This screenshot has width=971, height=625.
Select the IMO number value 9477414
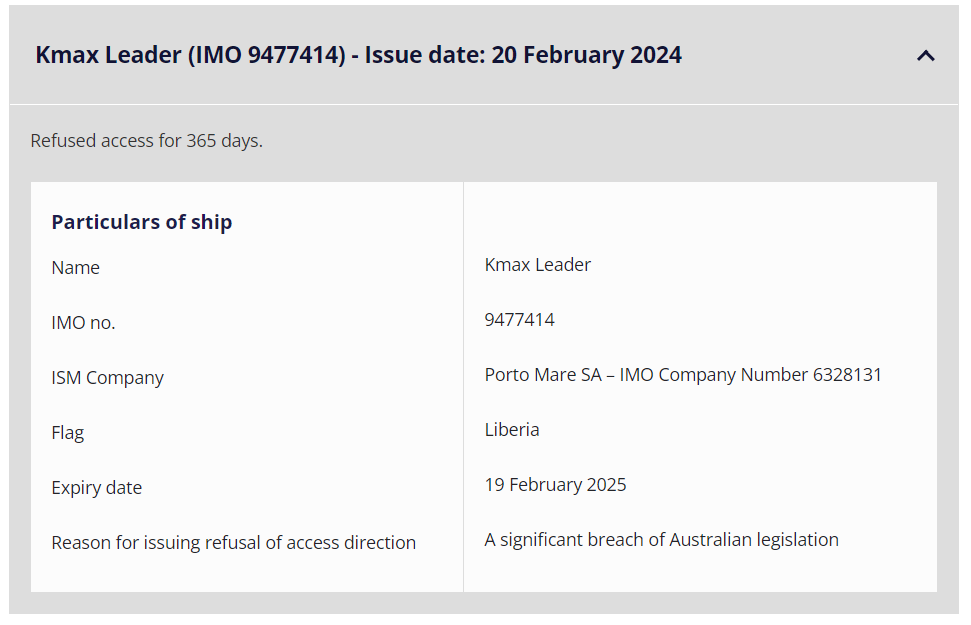pyautogui.click(x=520, y=320)
